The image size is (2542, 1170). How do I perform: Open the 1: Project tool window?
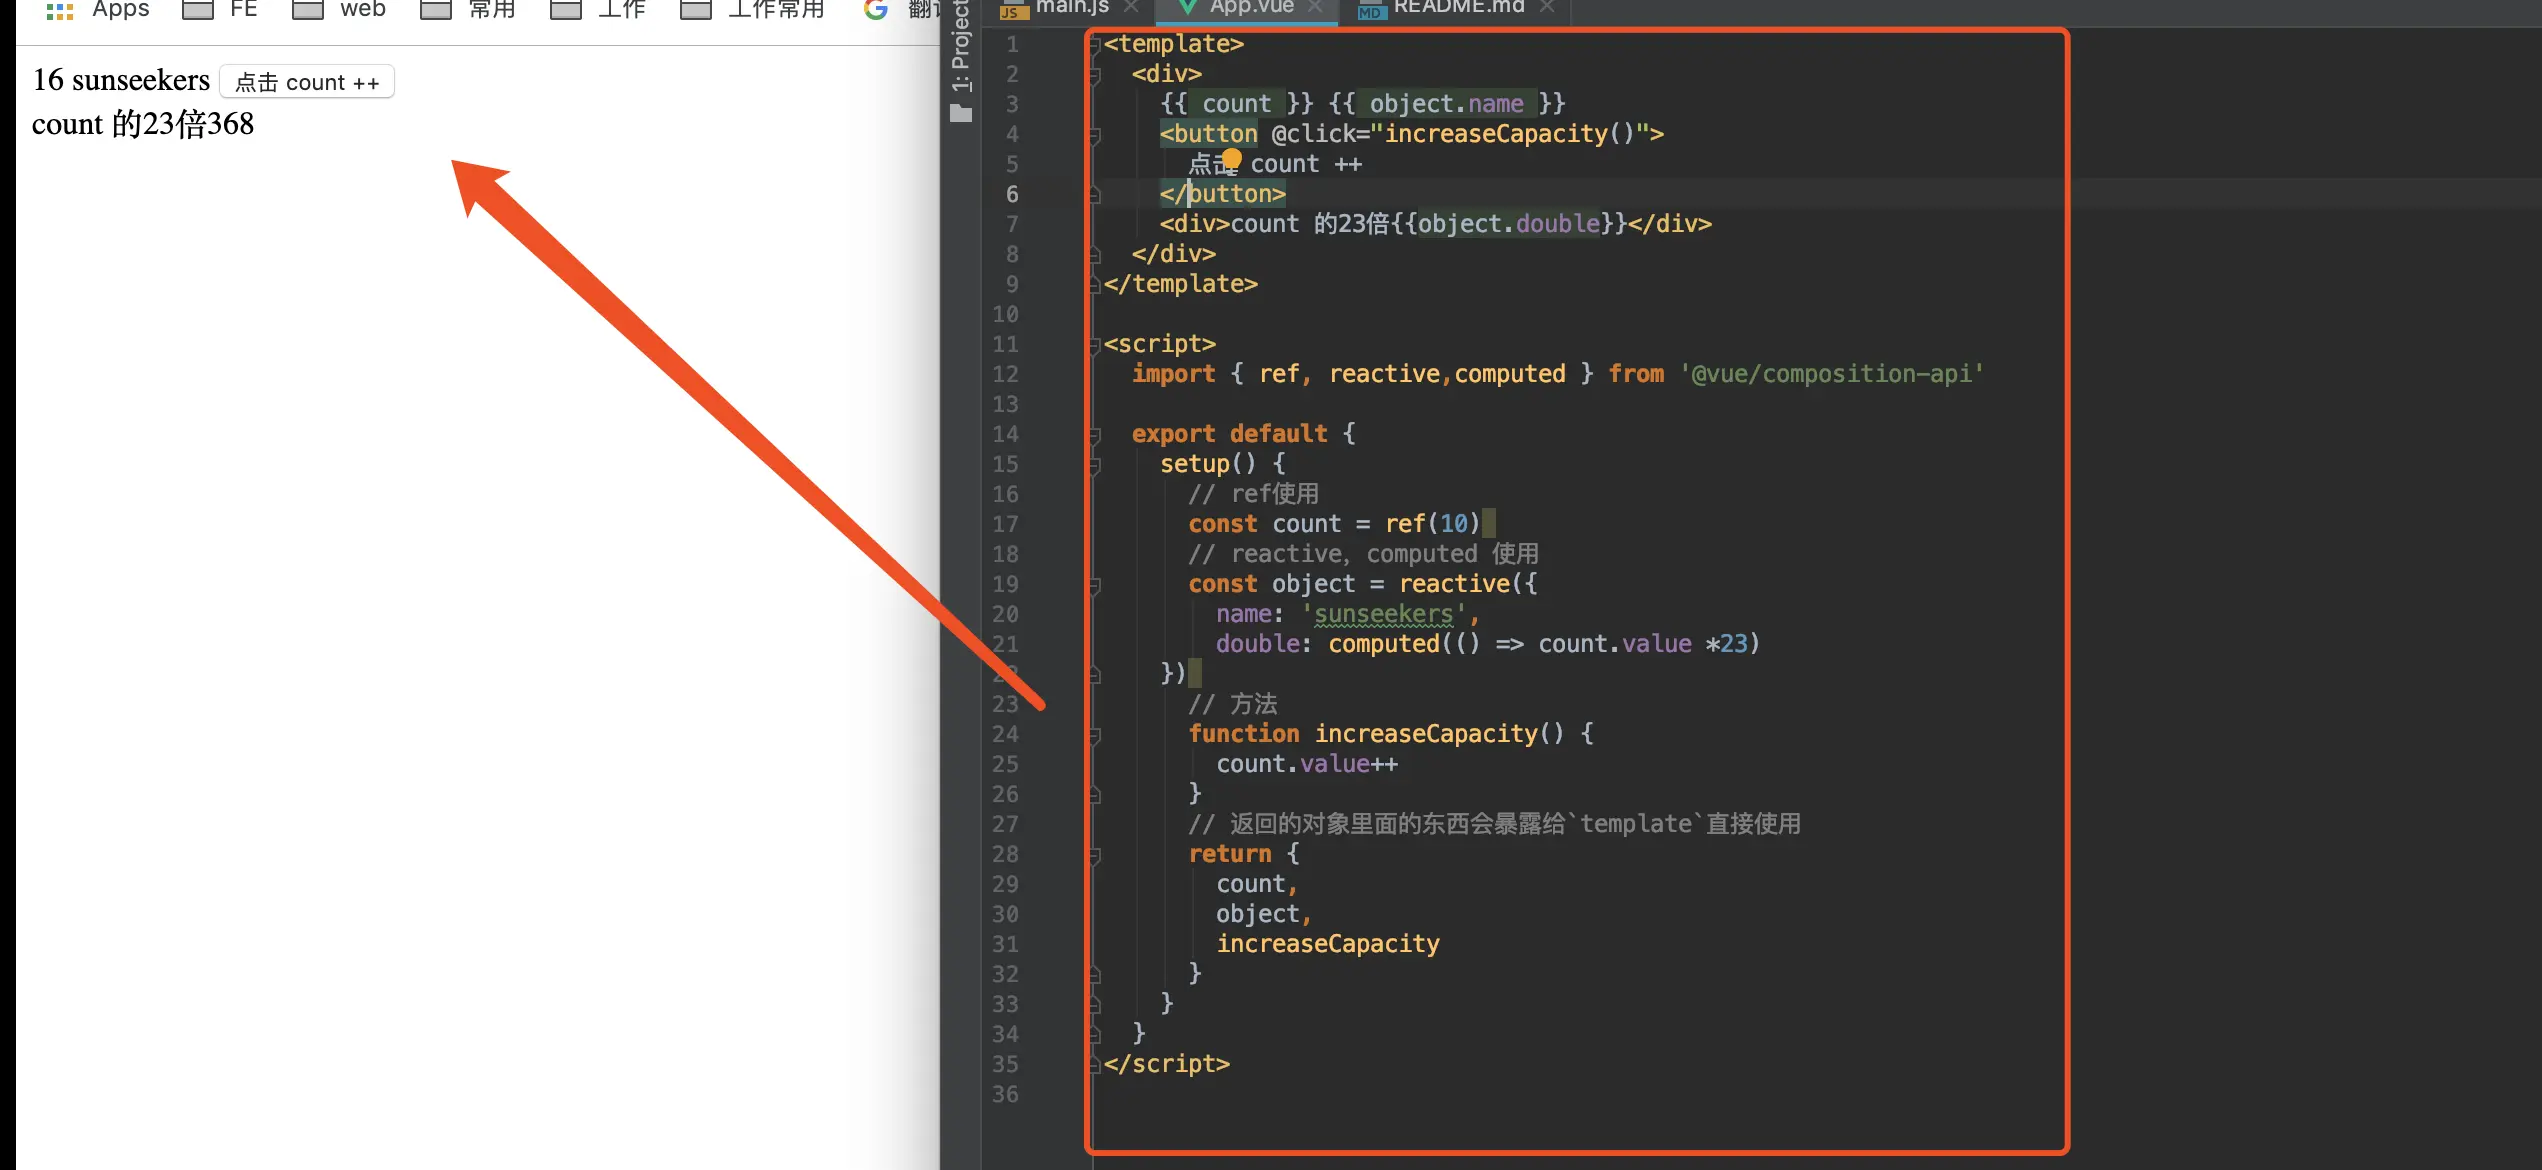coord(960,46)
